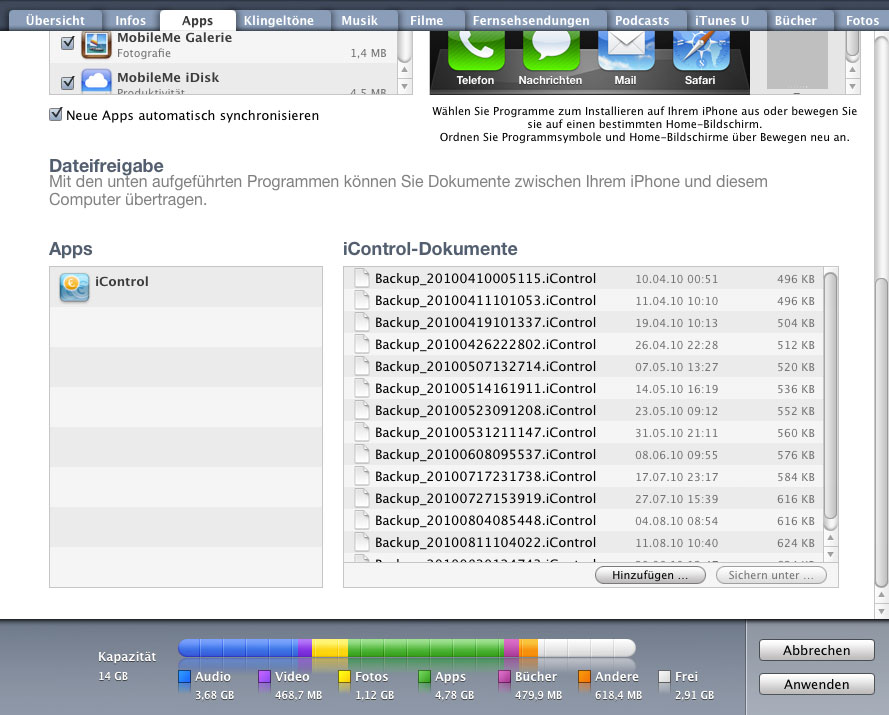This screenshot has height=715, width=889.
Task: Click the date 26.04.10 22:28
Action: coord(676,345)
